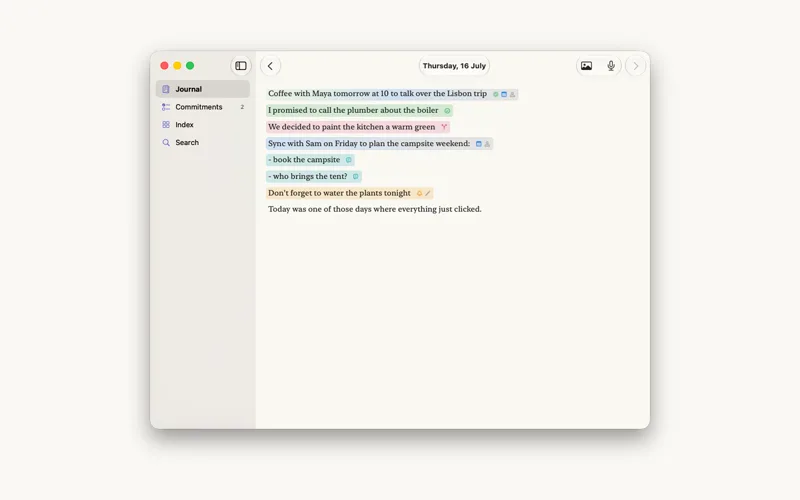
Task: Start voice dictation with microphone icon
Action: [611, 66]
